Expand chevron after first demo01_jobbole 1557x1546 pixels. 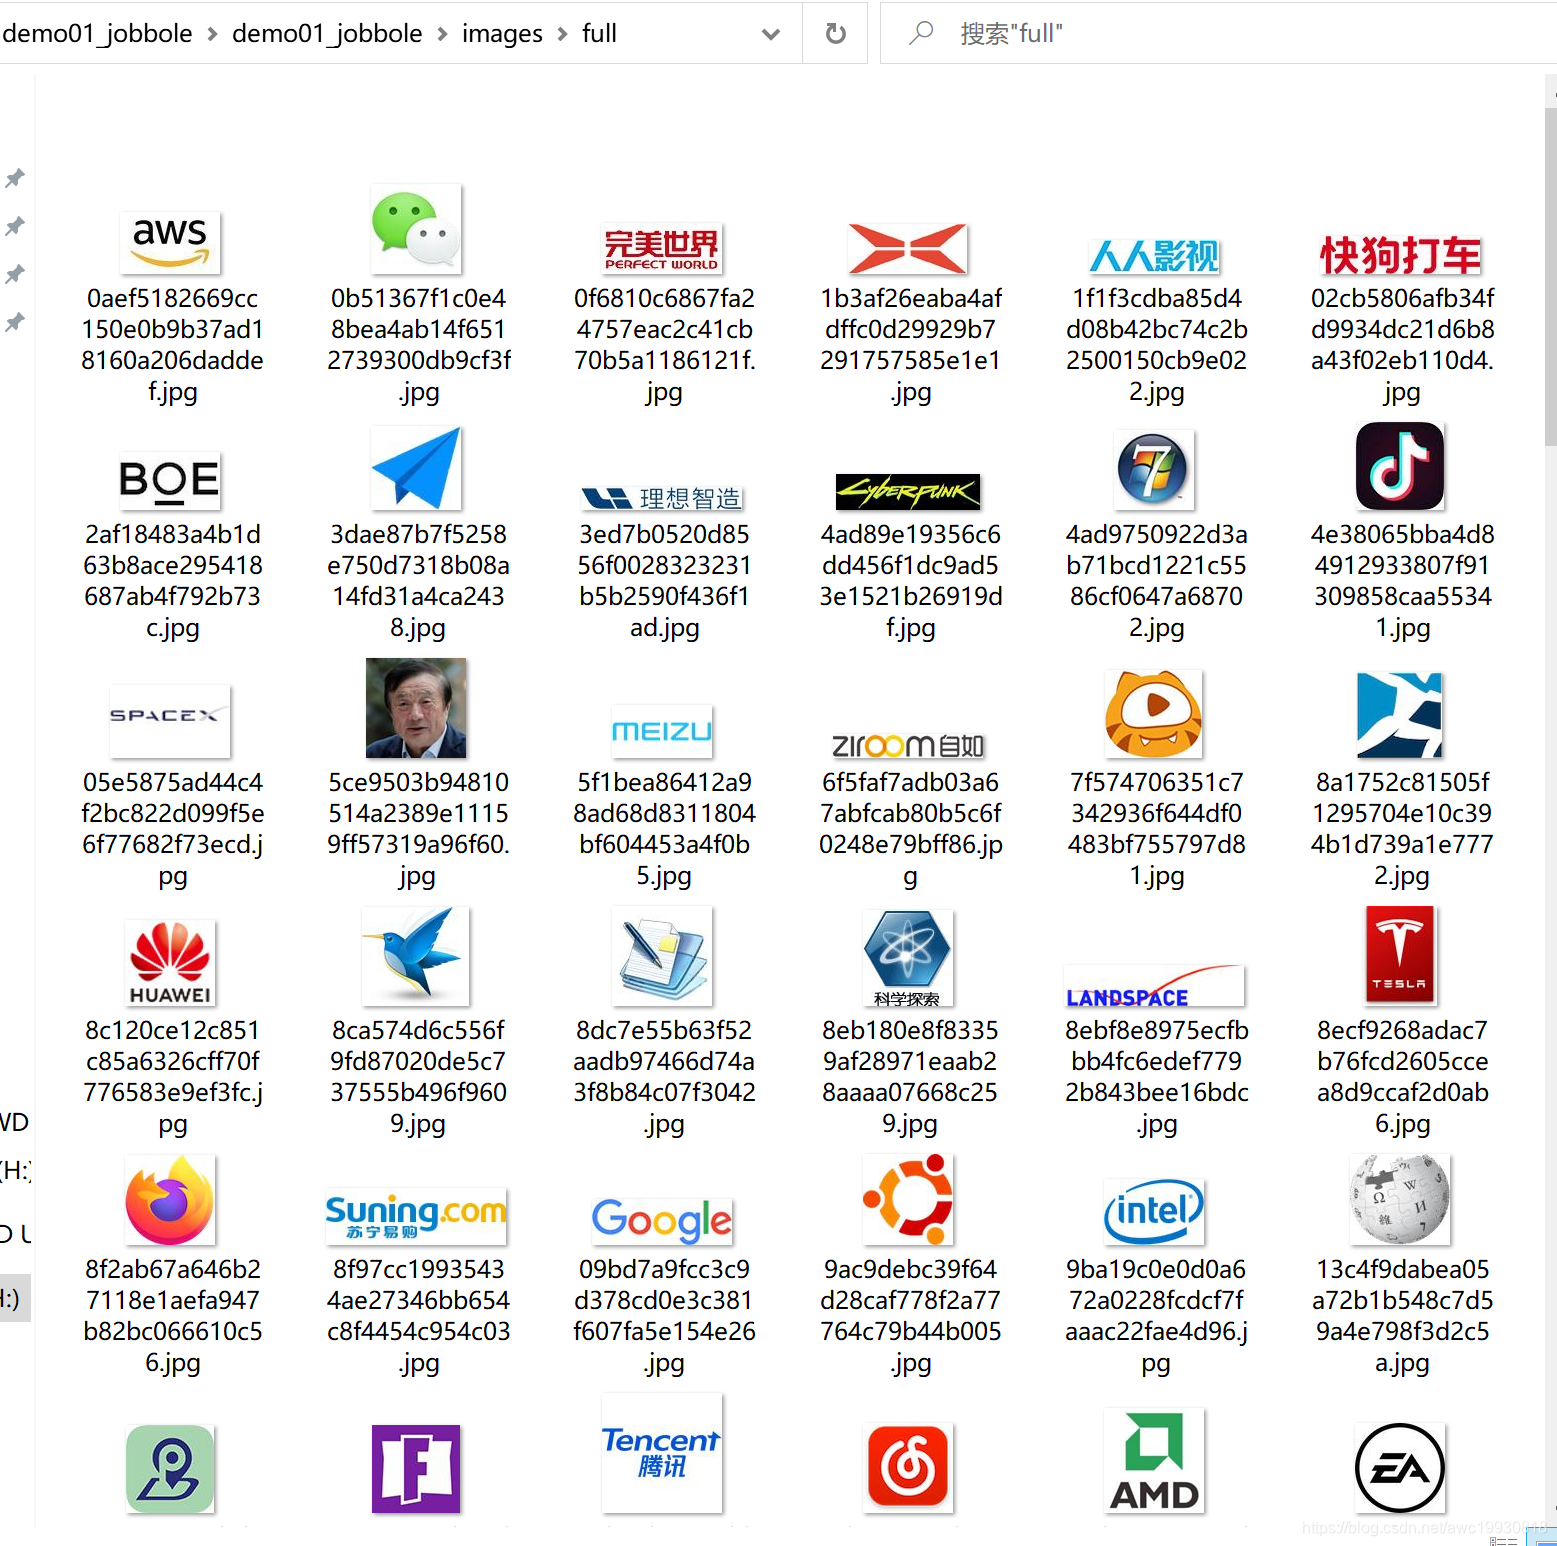212,34
